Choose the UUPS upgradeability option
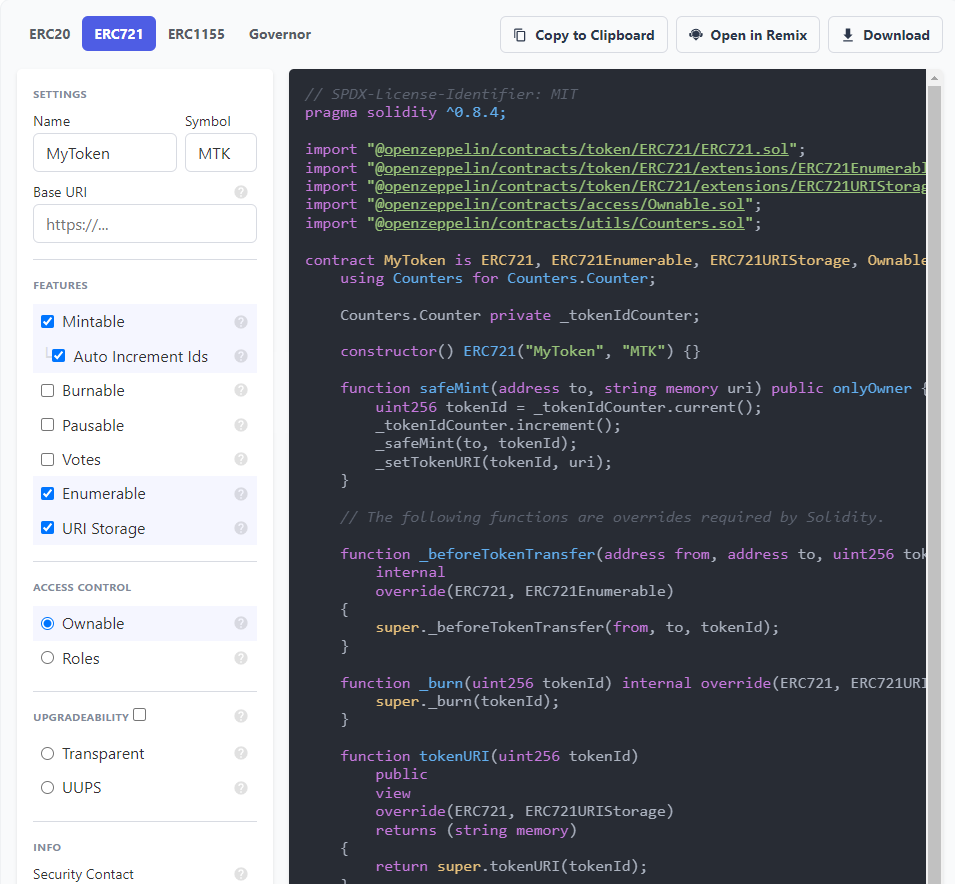 [47, 787]
